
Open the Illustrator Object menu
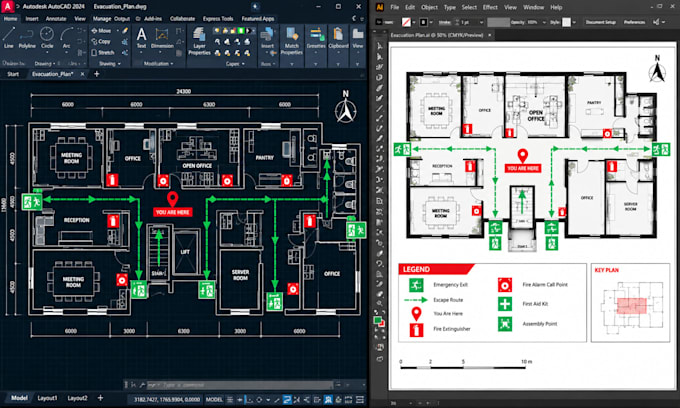[429, 7]
